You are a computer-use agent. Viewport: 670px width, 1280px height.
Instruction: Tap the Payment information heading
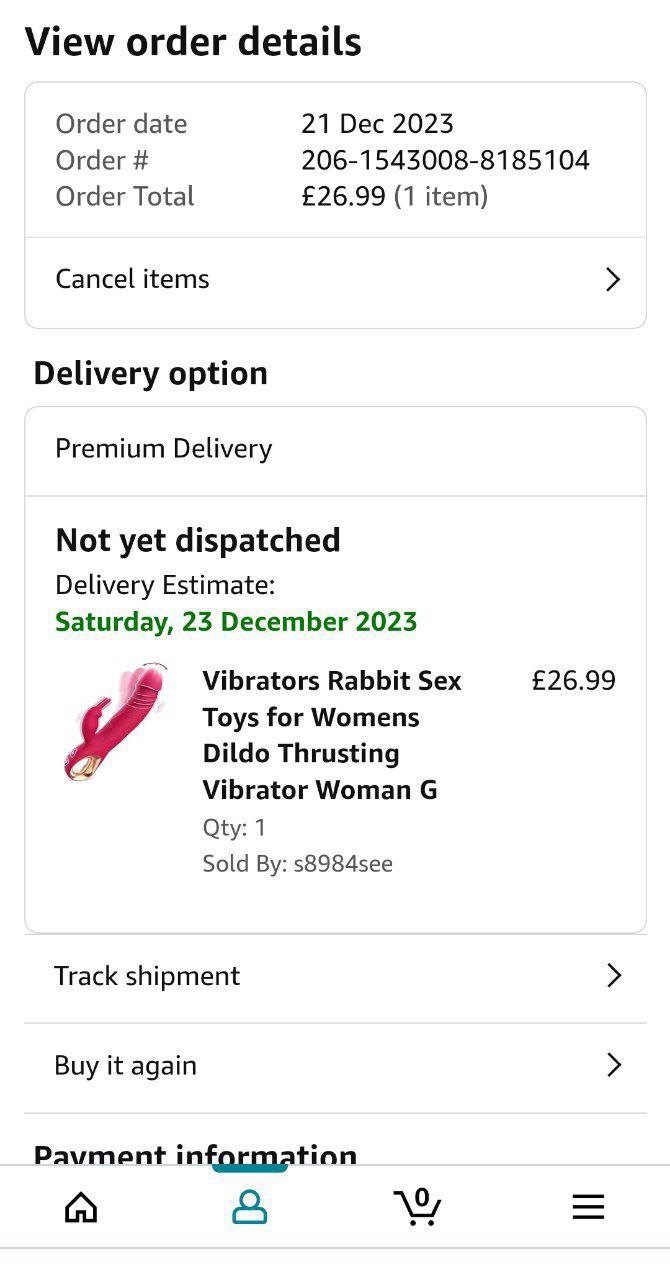tap(195, 1155)
